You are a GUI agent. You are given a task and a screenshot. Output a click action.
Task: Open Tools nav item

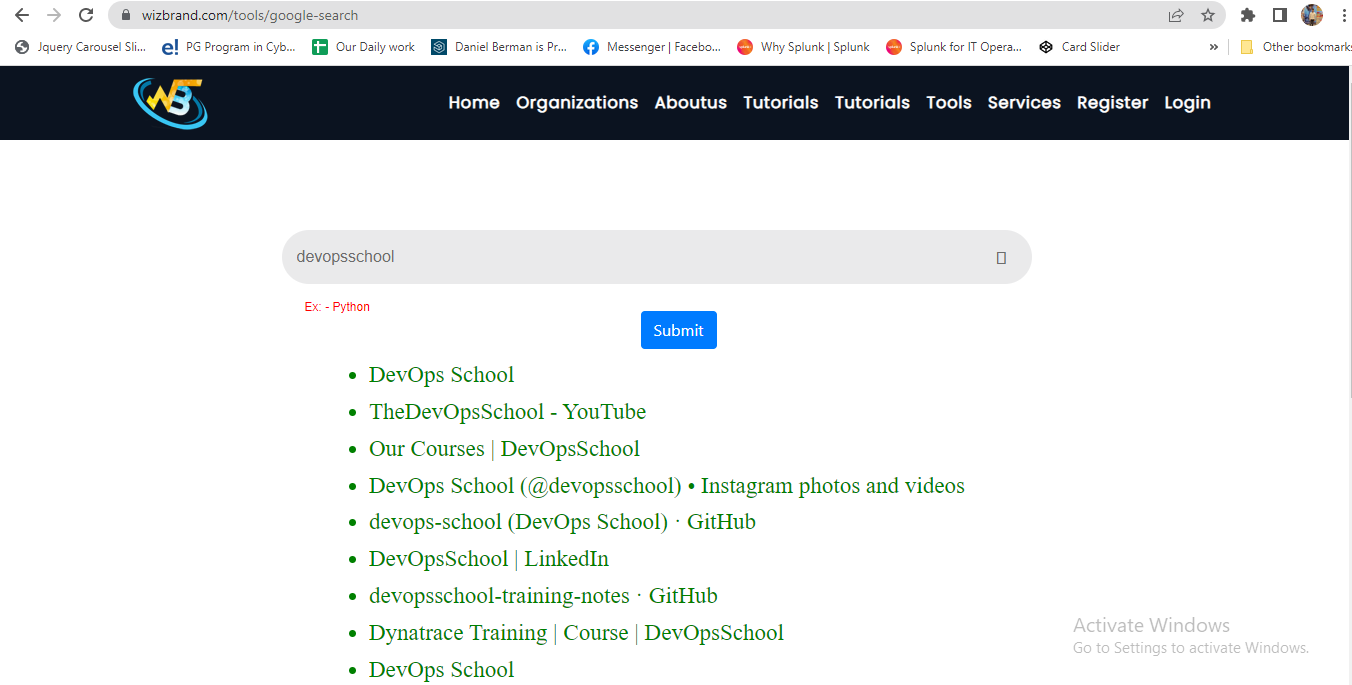949,102
